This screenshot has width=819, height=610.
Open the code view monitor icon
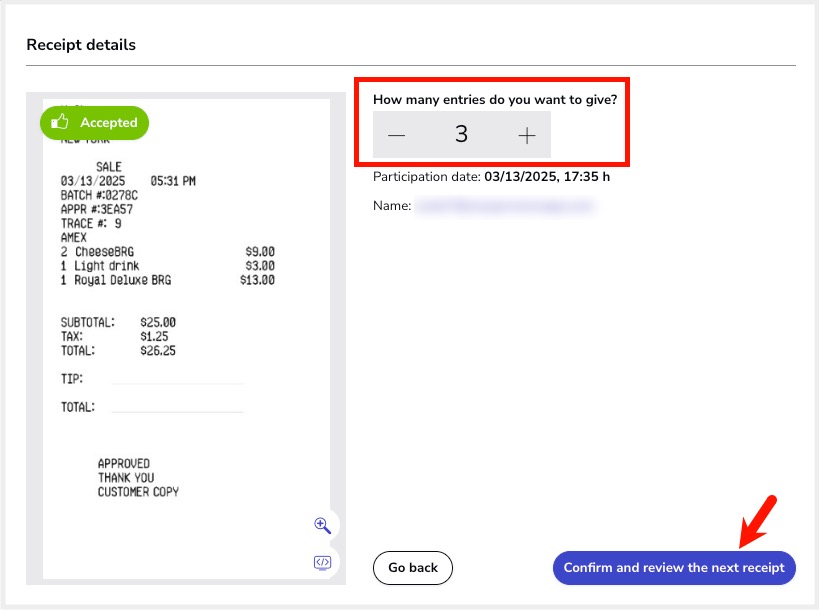[322, 562]
